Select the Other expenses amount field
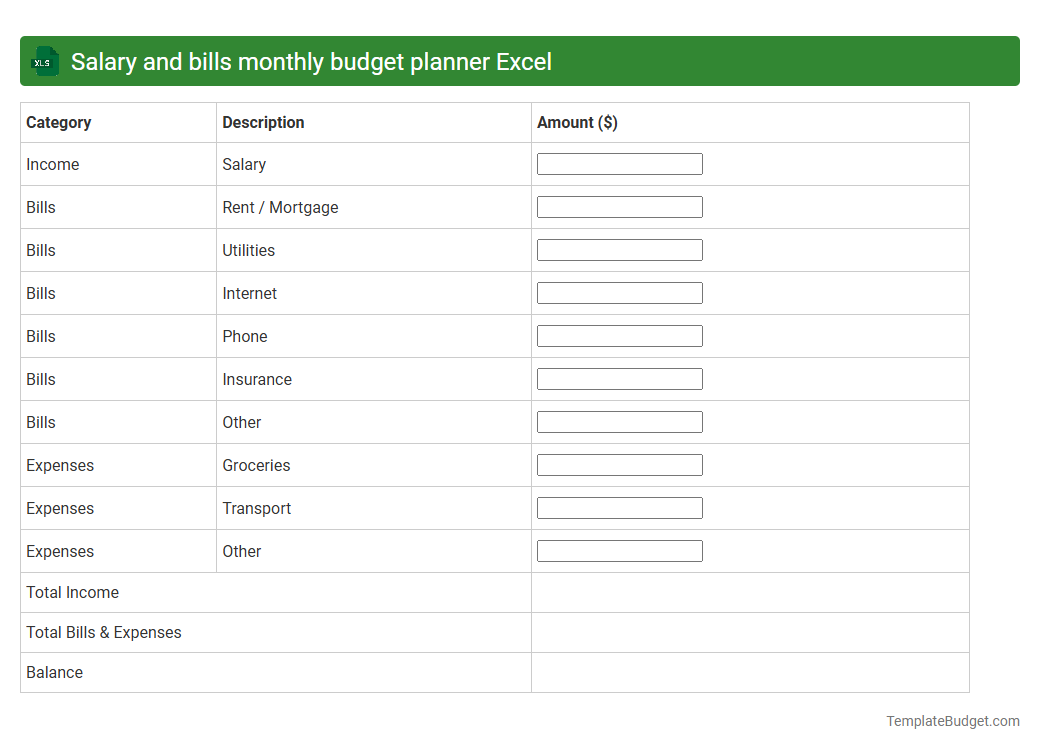The width and height of the screenshot is (1040, 750). coord(619,550)
